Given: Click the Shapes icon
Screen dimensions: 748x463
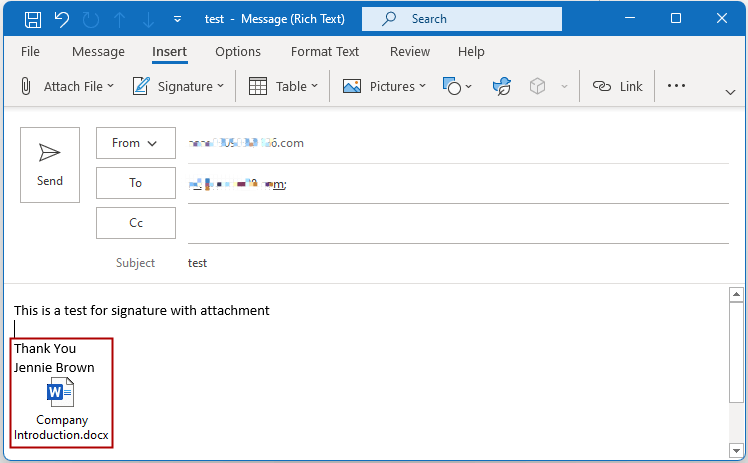Looking at the screenshot, I should coord(451,87).
